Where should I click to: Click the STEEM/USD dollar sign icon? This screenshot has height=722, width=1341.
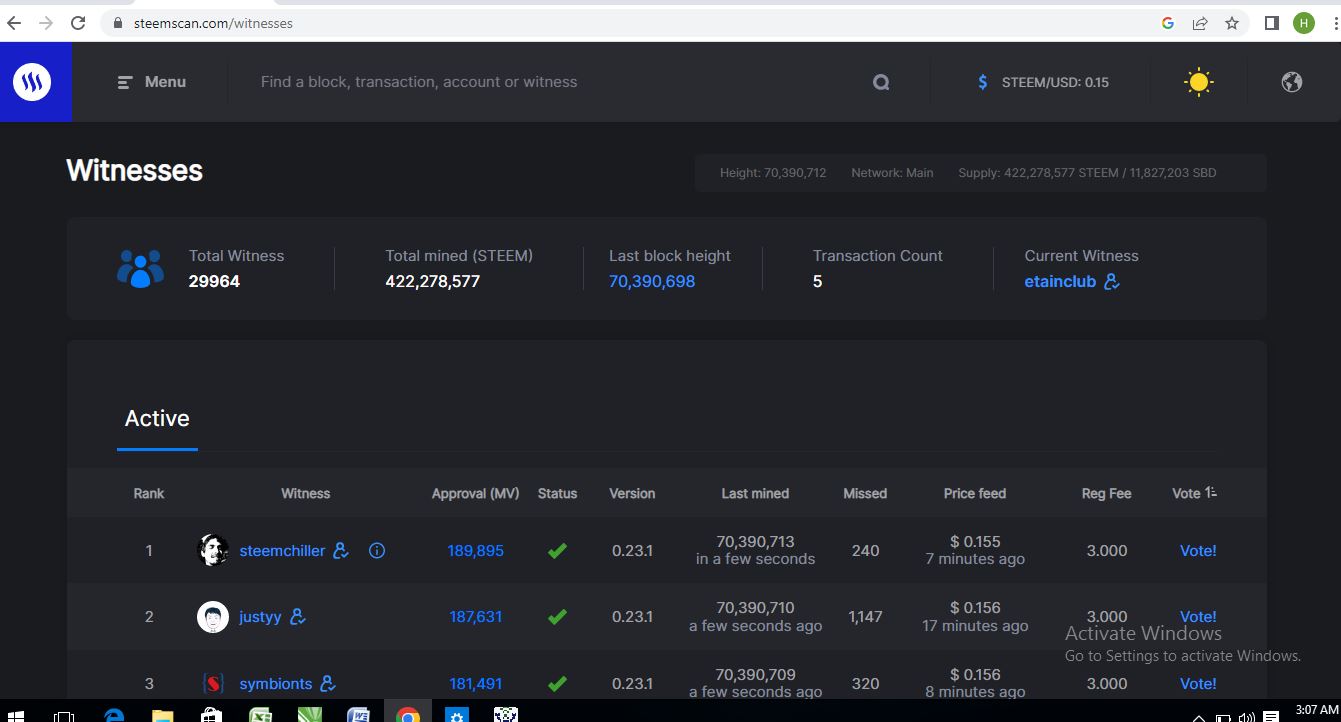983,82
